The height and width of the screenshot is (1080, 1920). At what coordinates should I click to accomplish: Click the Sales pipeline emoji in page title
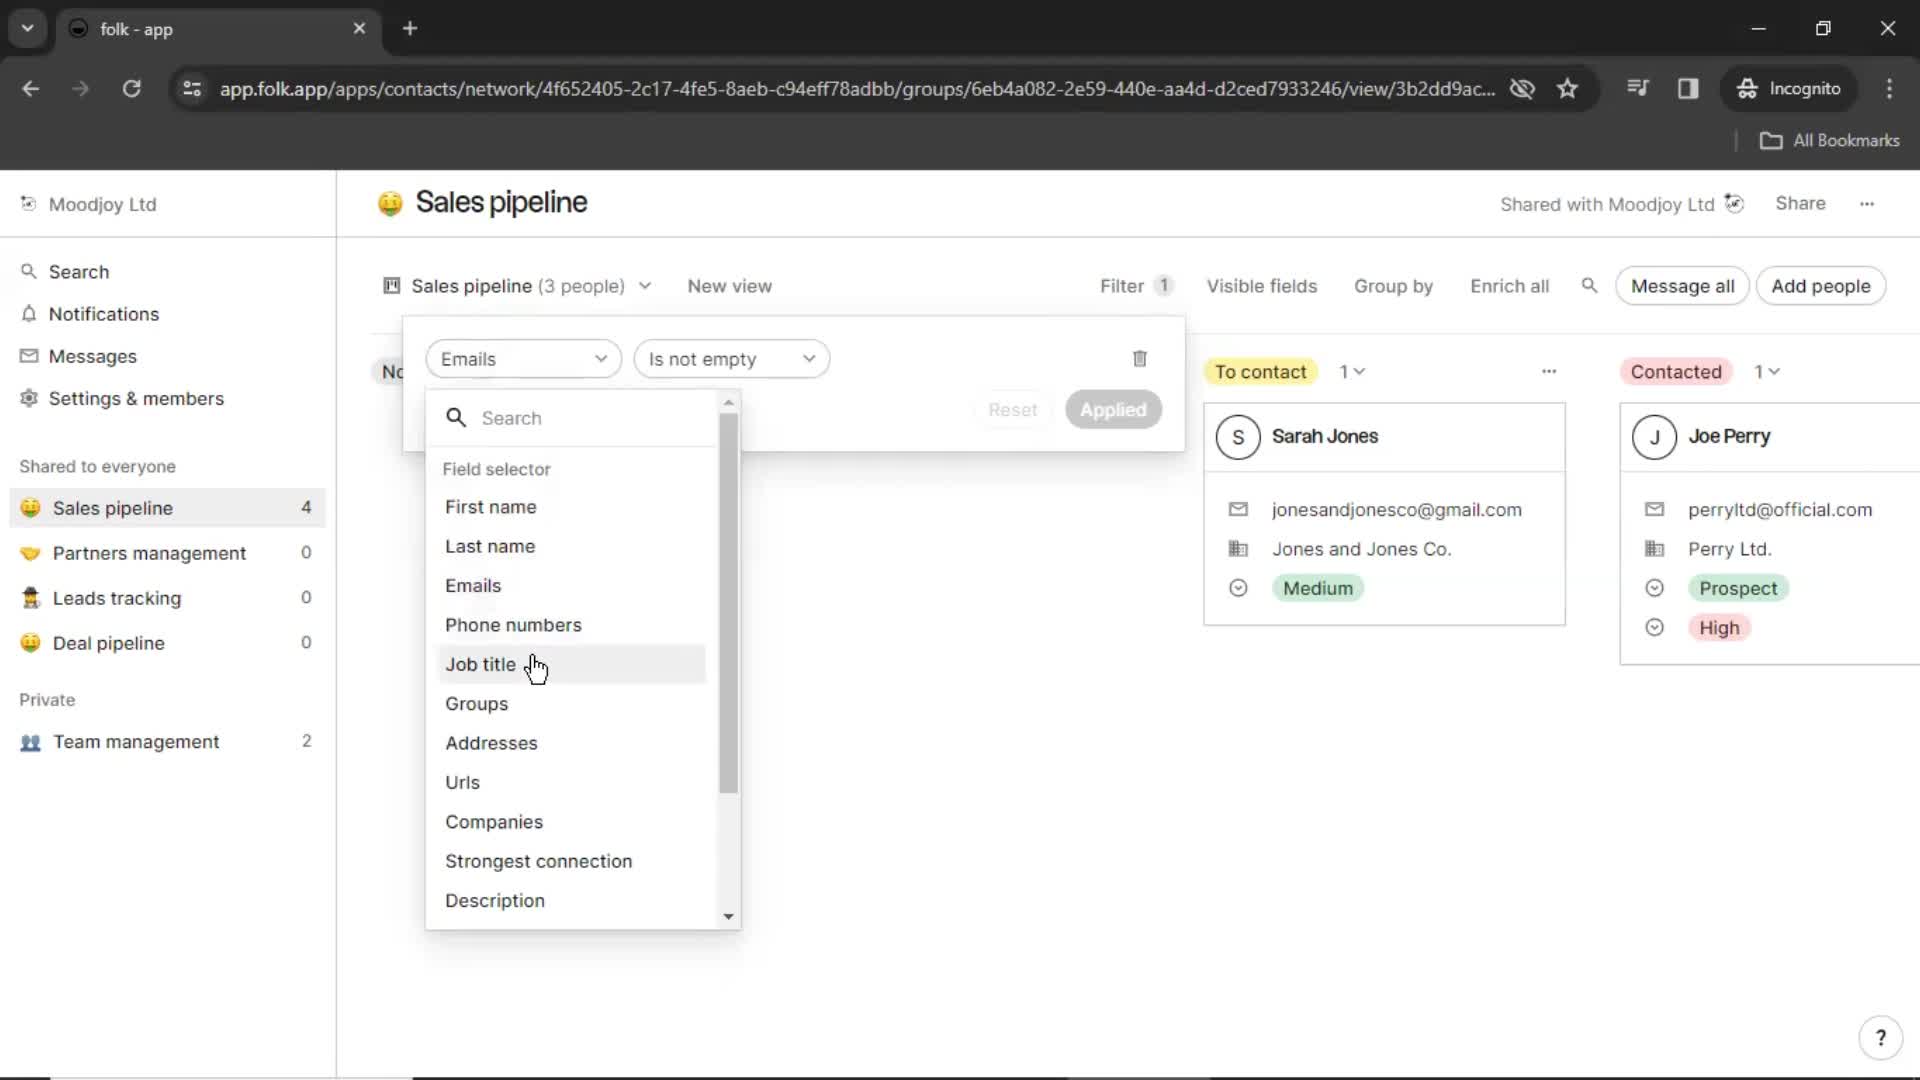[390, 203]
